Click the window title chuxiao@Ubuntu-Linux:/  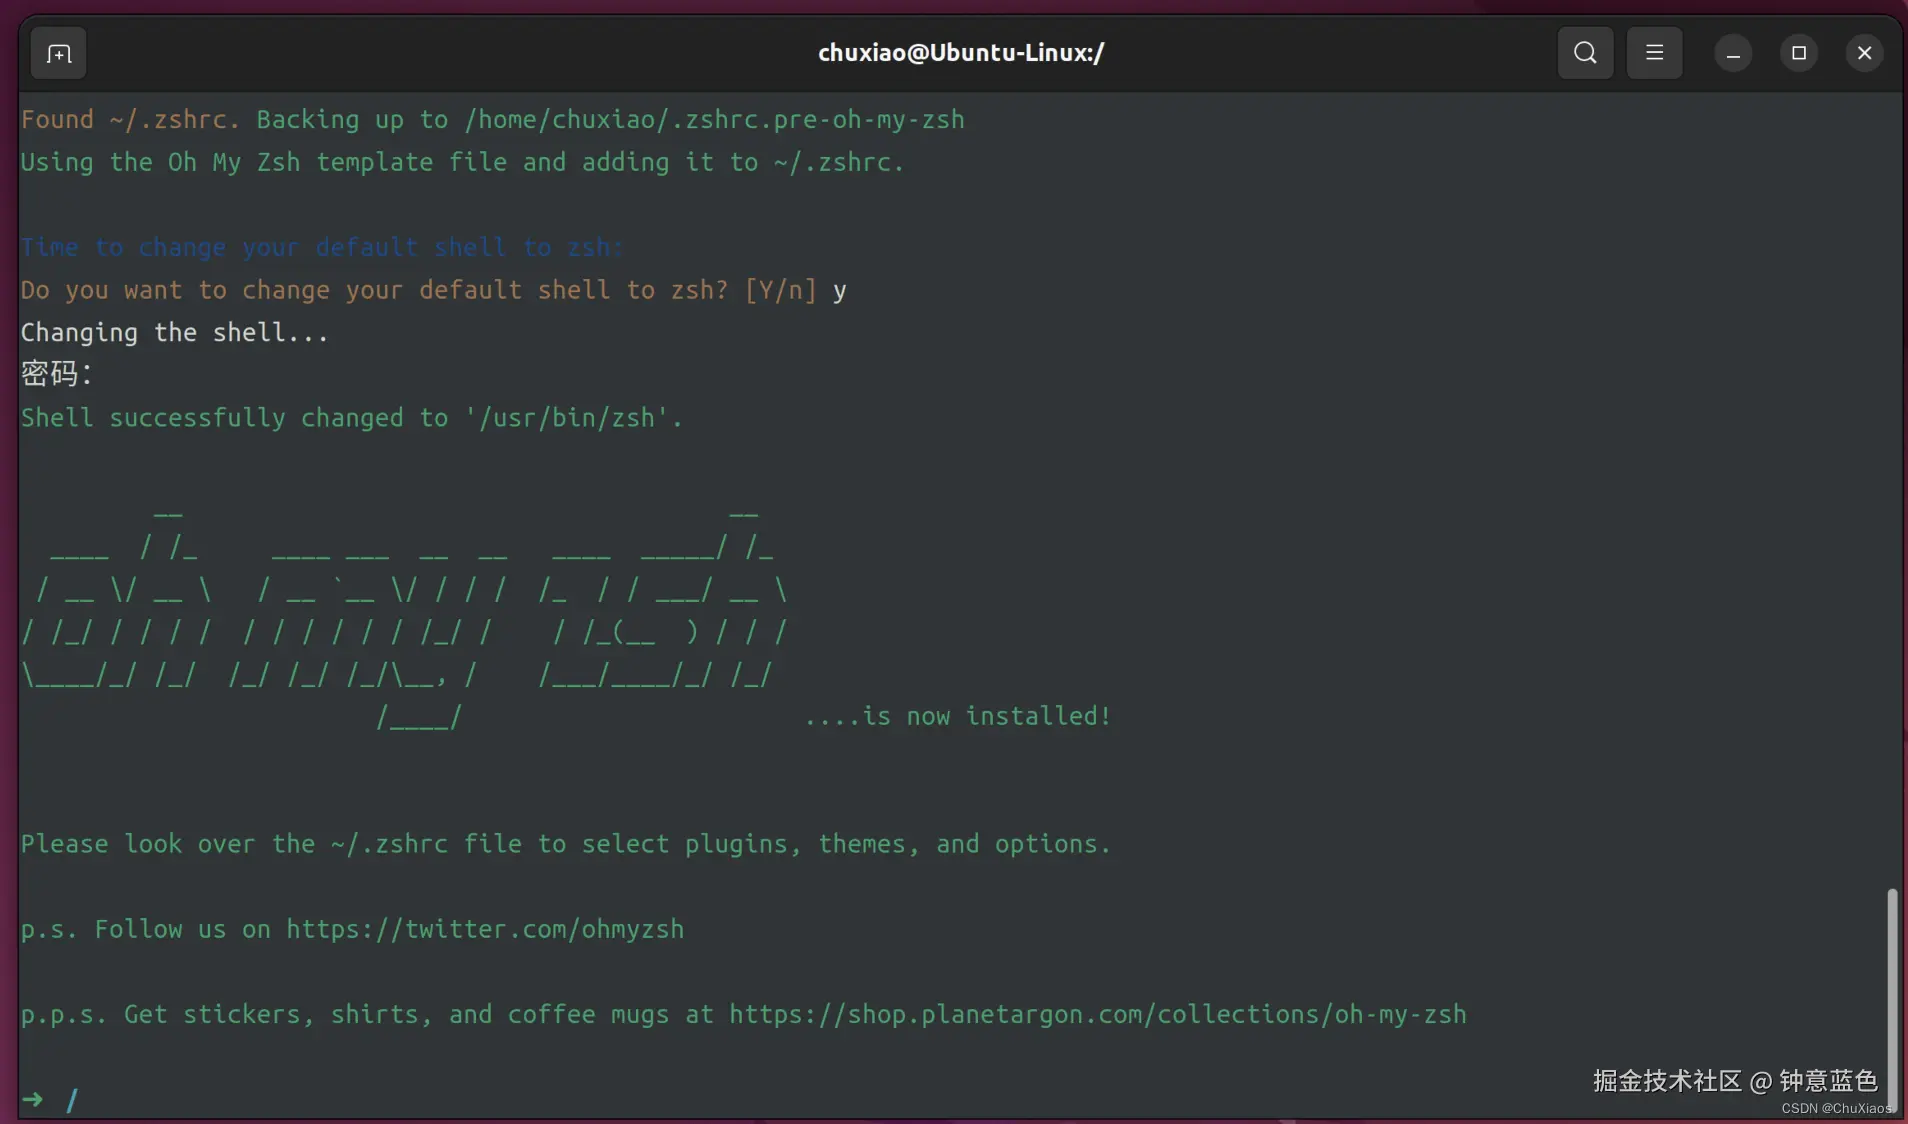point(961,53)
